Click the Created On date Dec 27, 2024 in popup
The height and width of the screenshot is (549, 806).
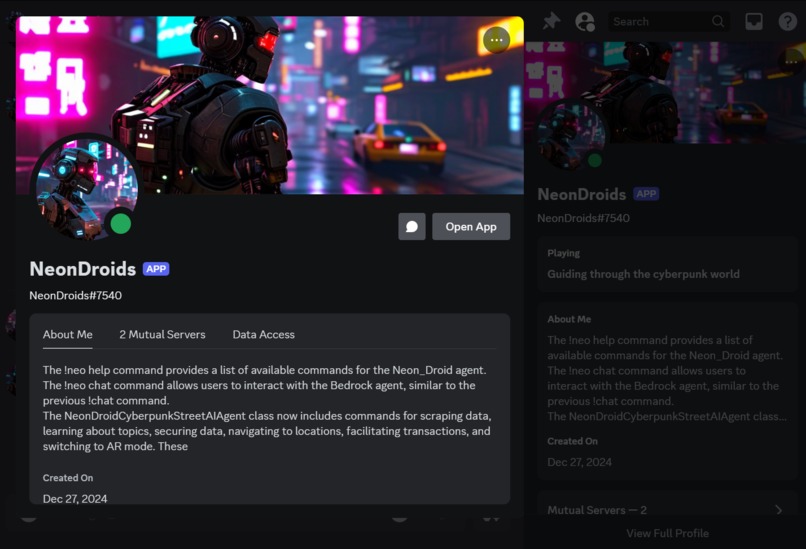(x=75, y=499)
